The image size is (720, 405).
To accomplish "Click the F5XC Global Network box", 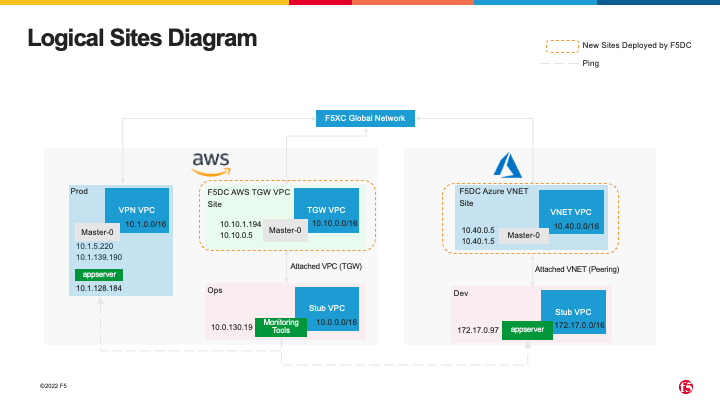I will click(365, 118).
